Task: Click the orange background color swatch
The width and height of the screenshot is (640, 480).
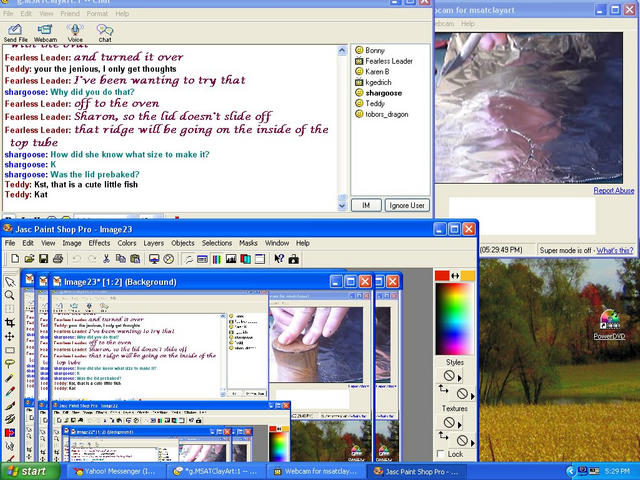Action: pos(468,276)
